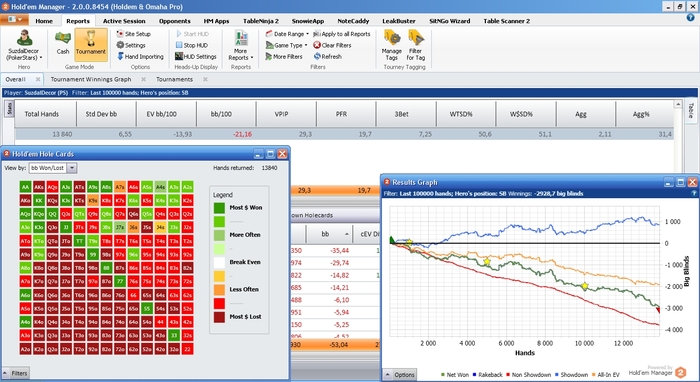700x382 pixels.
Task: Sort by bb column in holecards table
Action: coord(329,234)
